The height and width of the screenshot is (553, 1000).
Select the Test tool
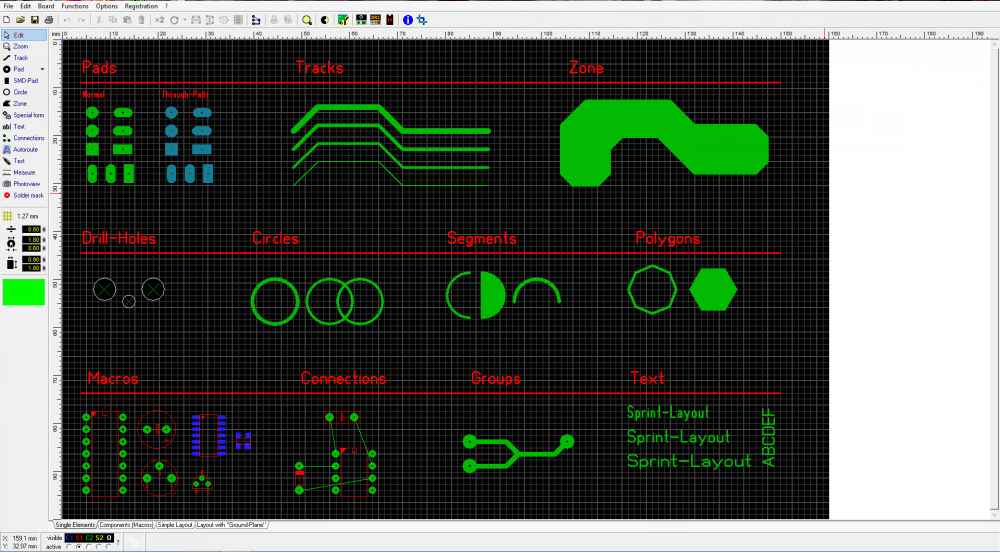coord(24,161)
